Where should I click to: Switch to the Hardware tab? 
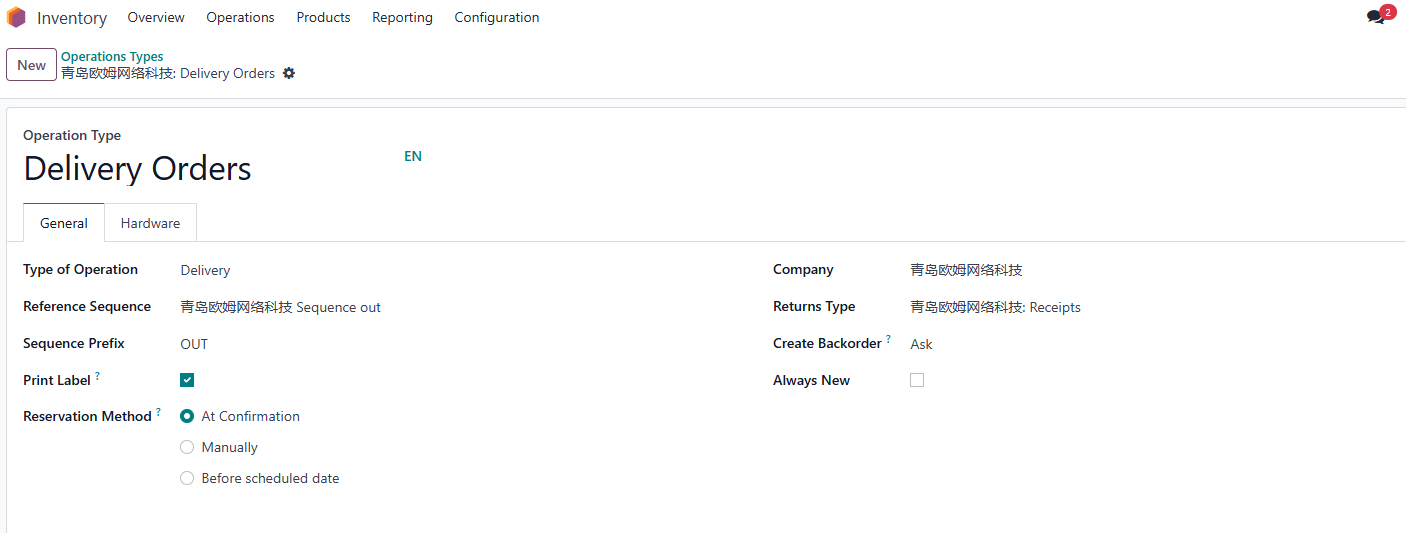point(150,223)
